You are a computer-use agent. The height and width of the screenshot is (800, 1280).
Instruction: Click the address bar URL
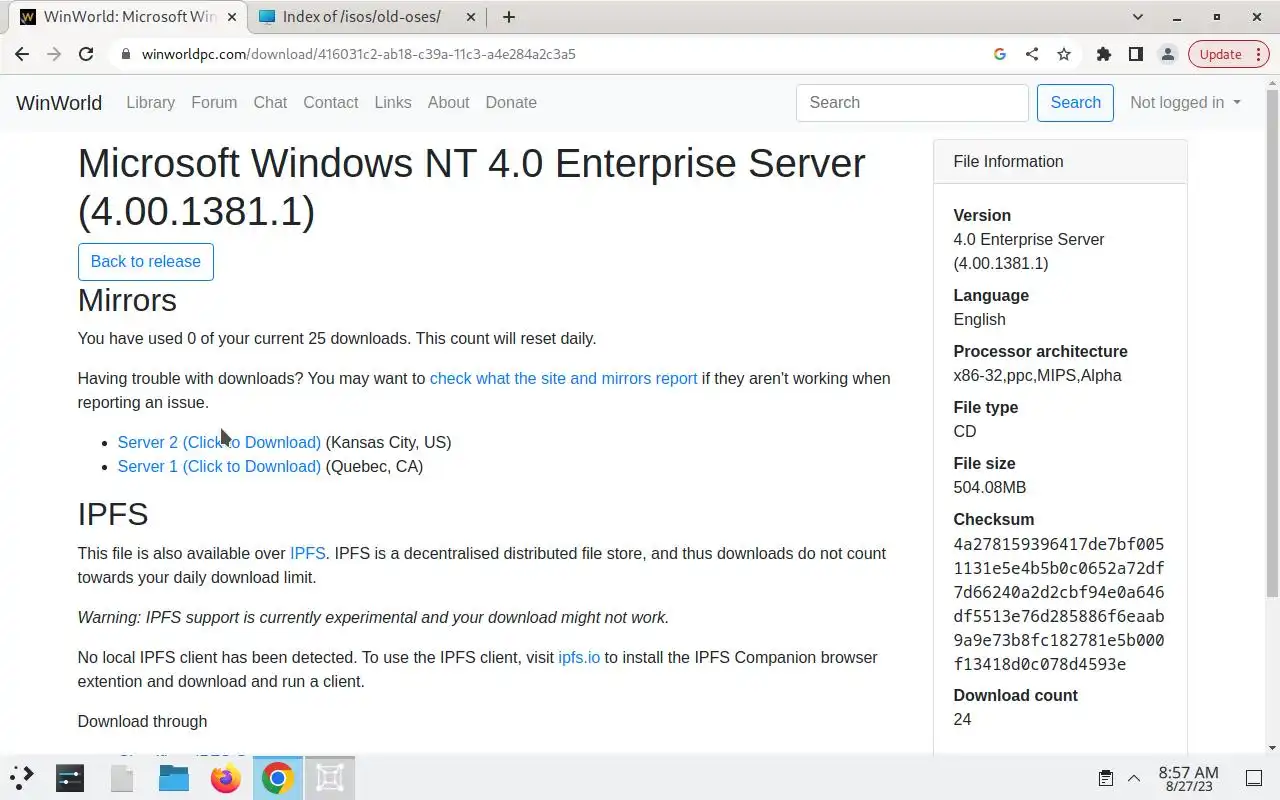click(358, 54)
